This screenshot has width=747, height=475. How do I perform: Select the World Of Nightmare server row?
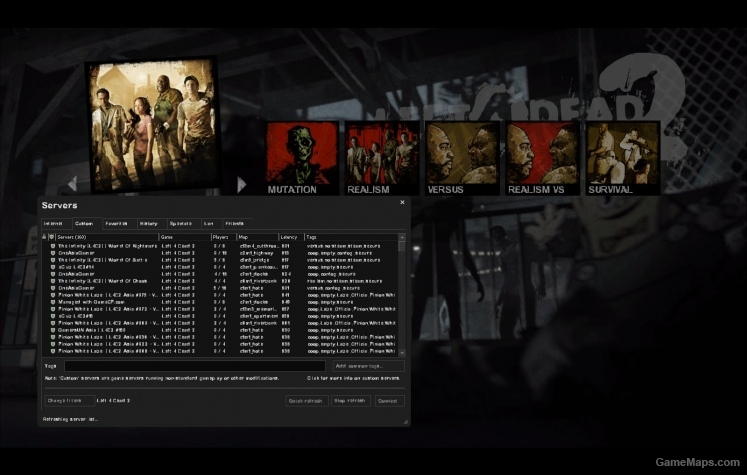point(220,246)
